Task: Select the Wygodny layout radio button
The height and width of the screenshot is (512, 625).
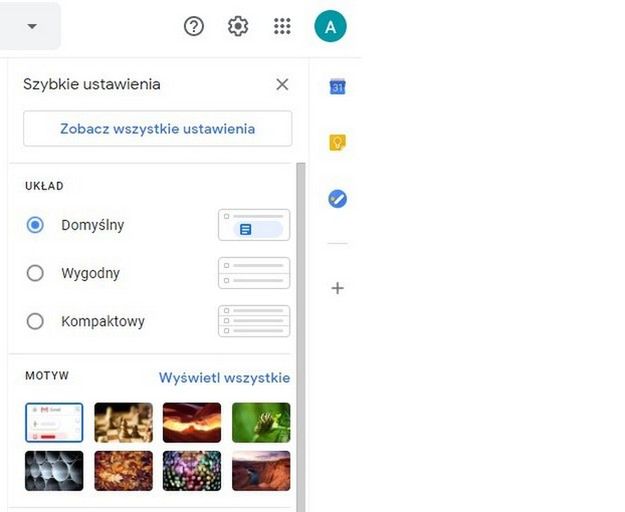Action: 35,273
